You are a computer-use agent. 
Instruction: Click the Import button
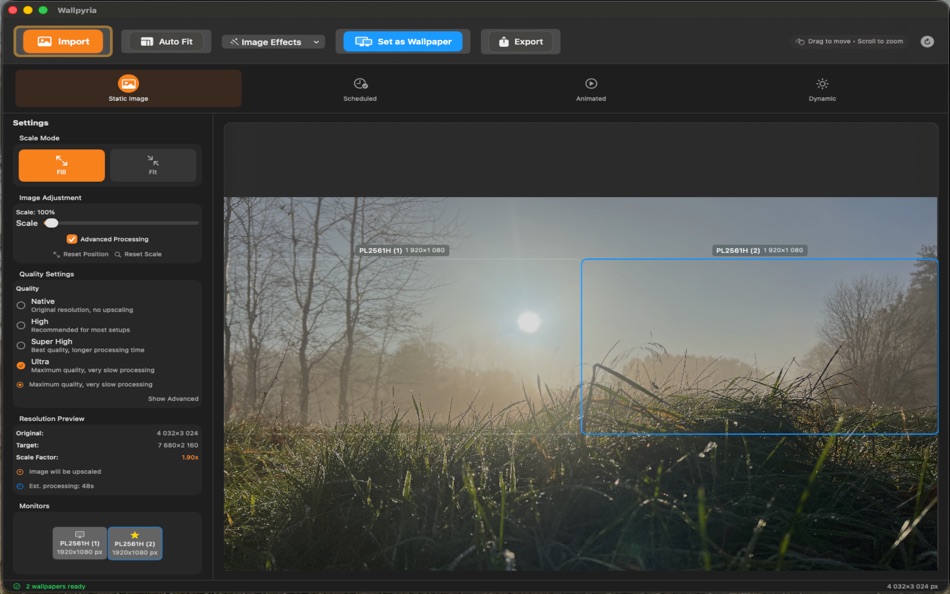coord(63,41)
